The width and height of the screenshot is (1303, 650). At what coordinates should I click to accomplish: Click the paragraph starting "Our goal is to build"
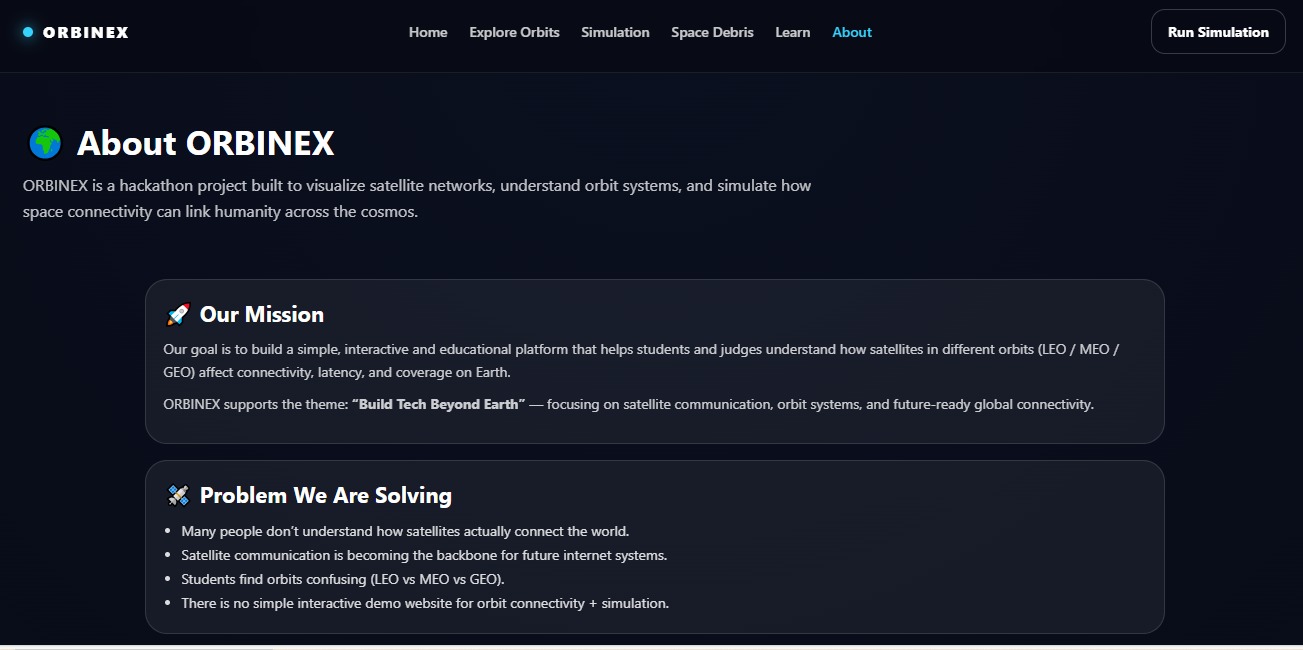(x=641, y=361)
